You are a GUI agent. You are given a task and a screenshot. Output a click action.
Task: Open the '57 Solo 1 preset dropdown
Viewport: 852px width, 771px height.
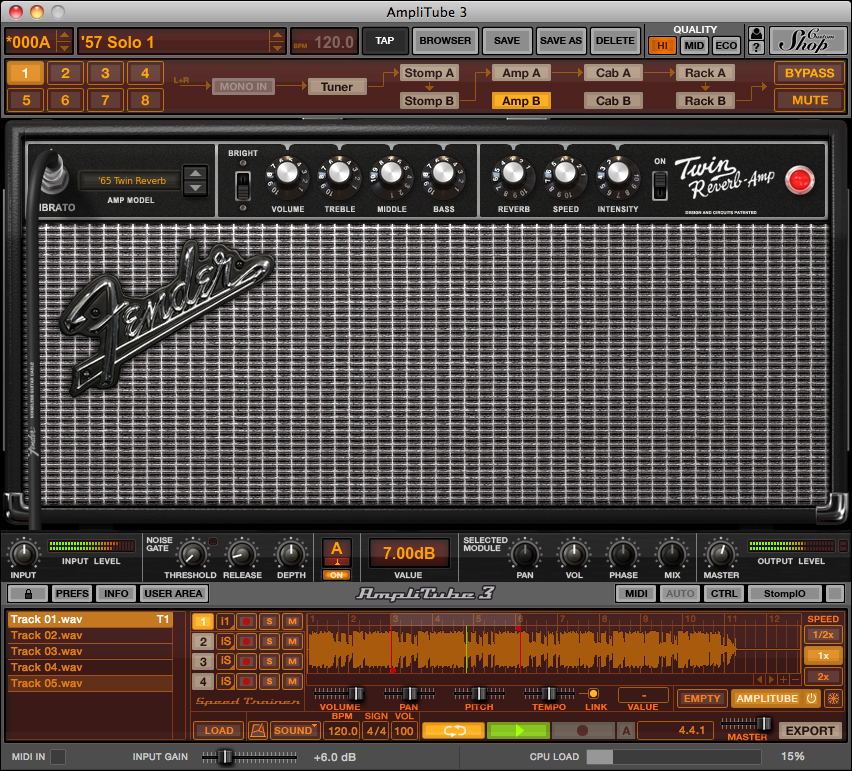[277, 42]
